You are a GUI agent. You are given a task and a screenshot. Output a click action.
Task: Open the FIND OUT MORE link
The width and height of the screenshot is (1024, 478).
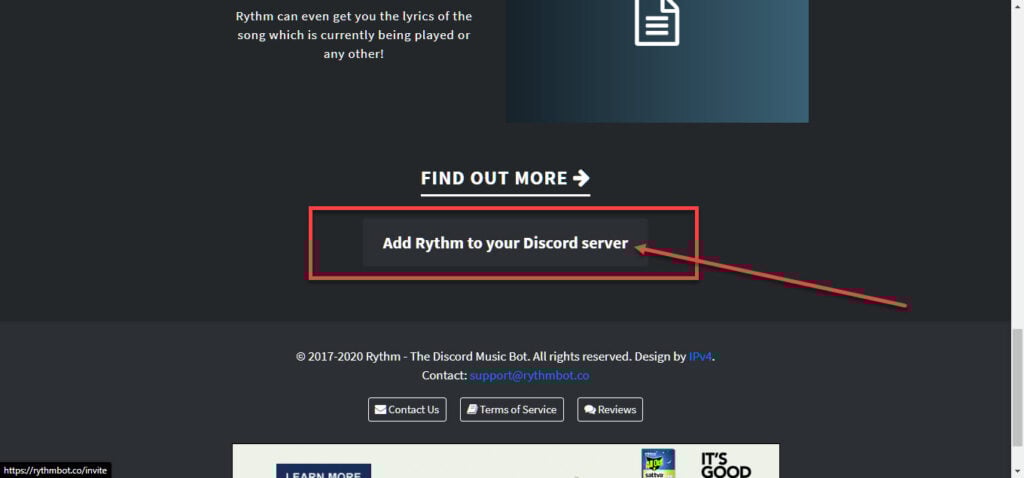coord(505,178)
